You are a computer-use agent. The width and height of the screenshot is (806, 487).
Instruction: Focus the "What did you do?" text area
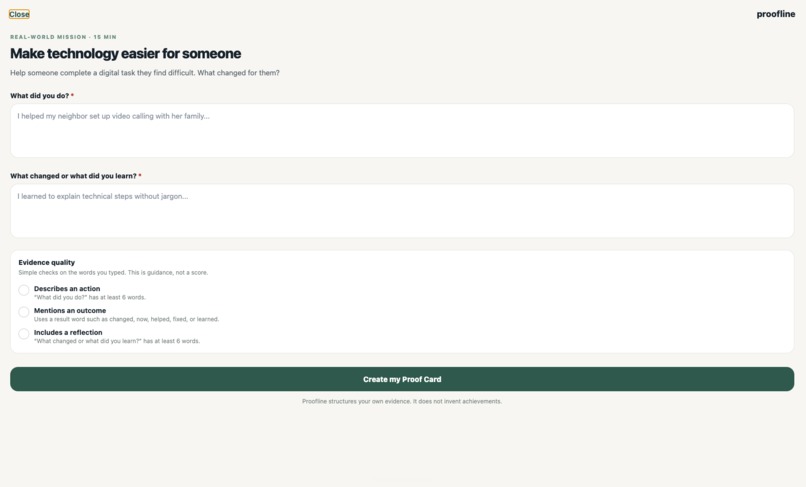pos(402,131)
